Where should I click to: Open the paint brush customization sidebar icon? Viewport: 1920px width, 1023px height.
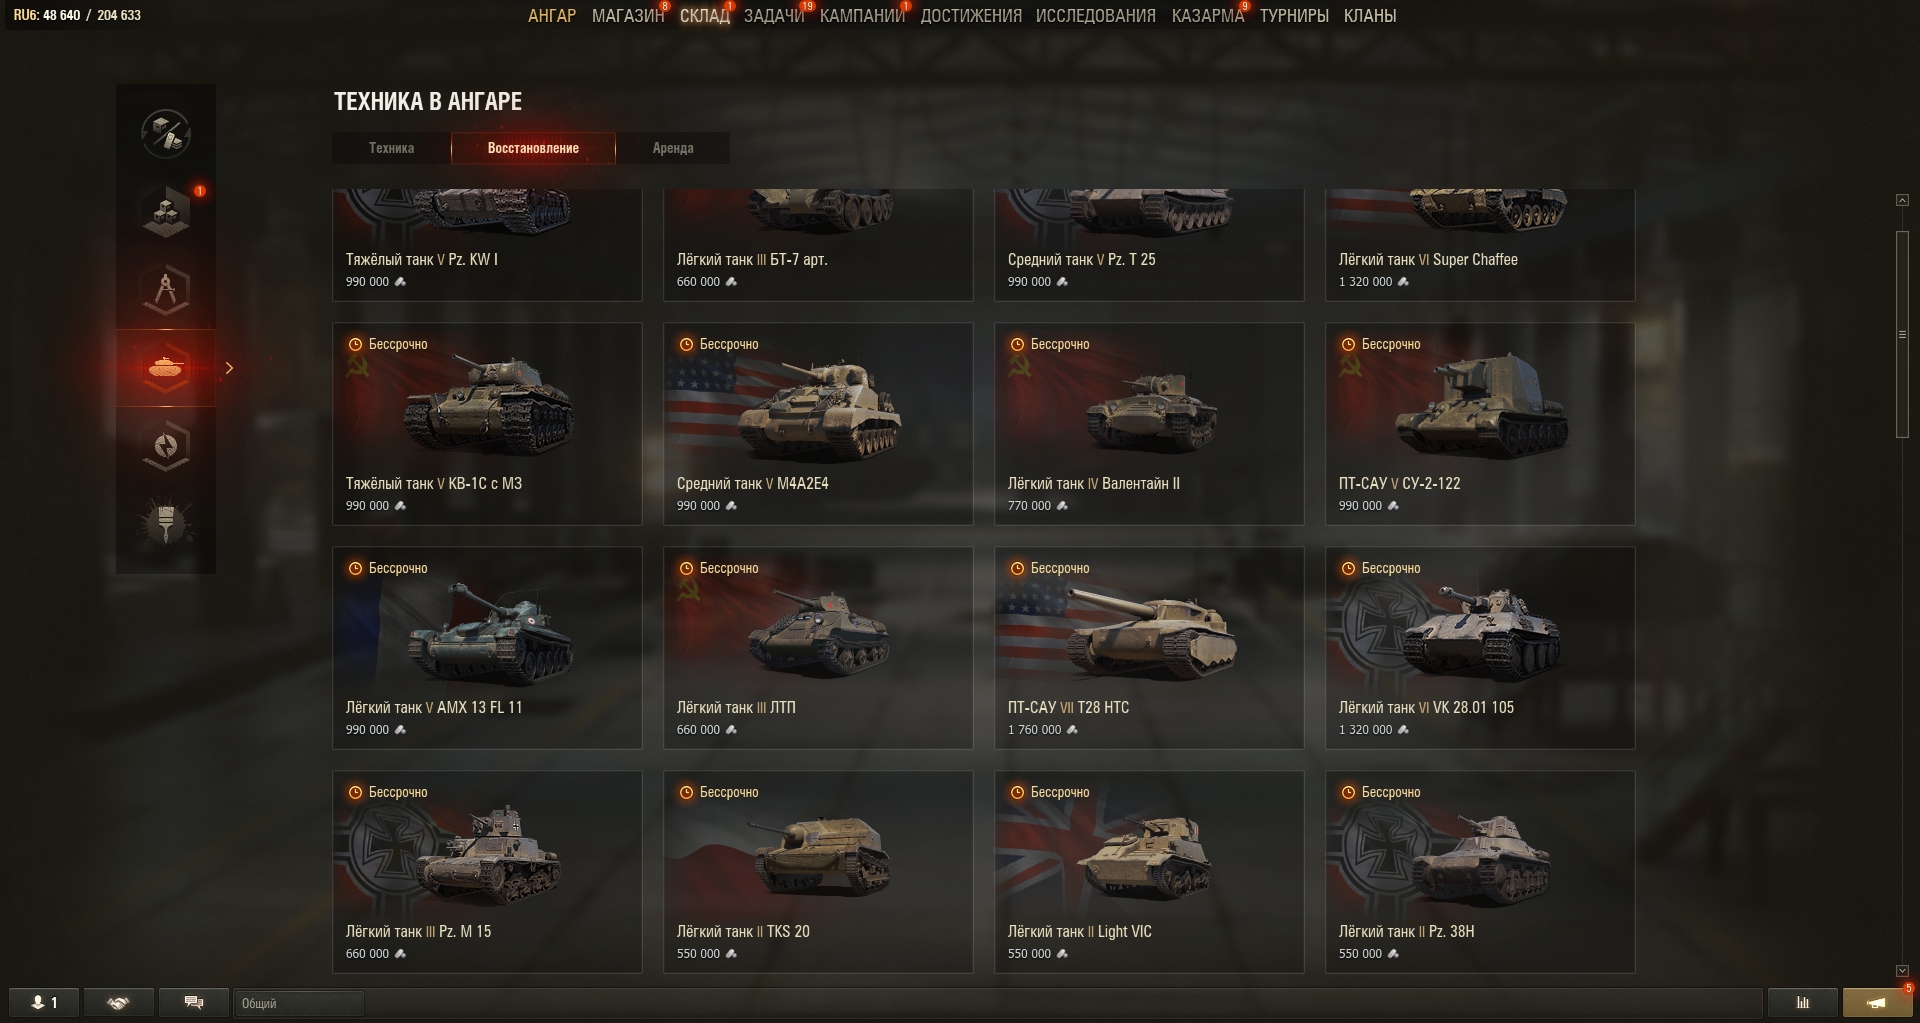[166, 524]
